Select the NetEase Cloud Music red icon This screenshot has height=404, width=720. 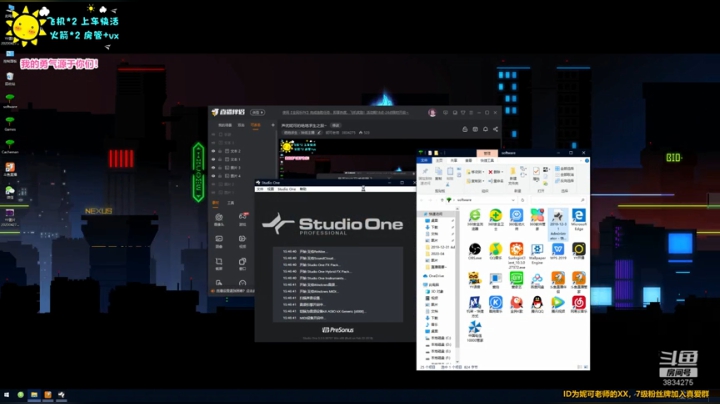579,303
